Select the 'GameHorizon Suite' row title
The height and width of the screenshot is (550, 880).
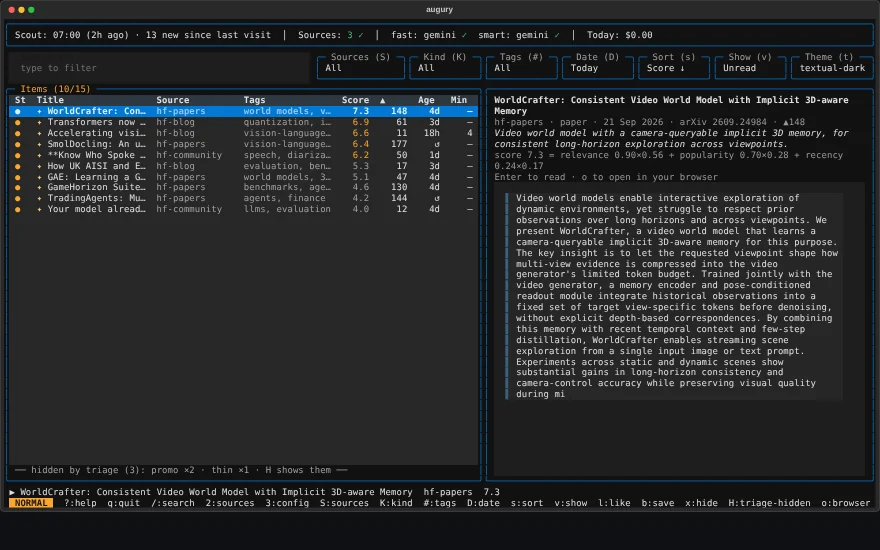97,187
